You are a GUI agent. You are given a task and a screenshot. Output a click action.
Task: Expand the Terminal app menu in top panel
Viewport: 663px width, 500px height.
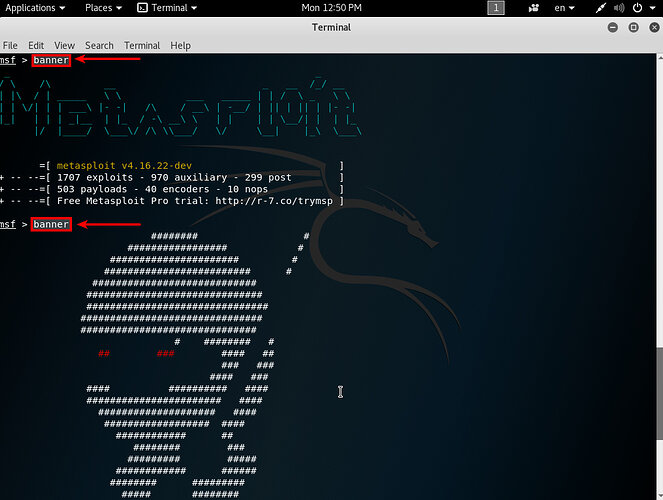point(168,8)
